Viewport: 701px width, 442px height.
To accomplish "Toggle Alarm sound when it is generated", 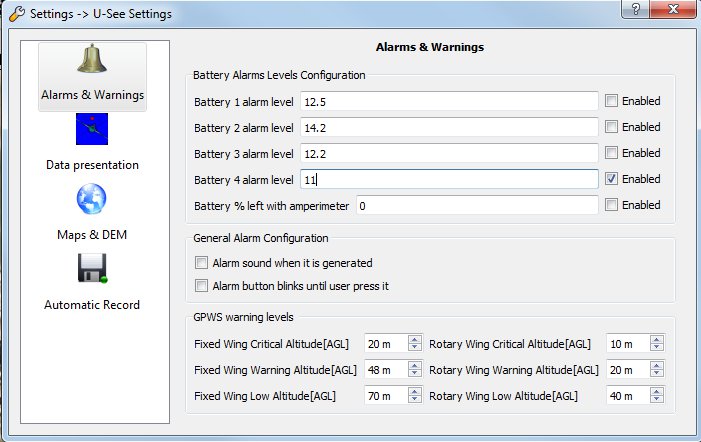I will tap(202, 263).
